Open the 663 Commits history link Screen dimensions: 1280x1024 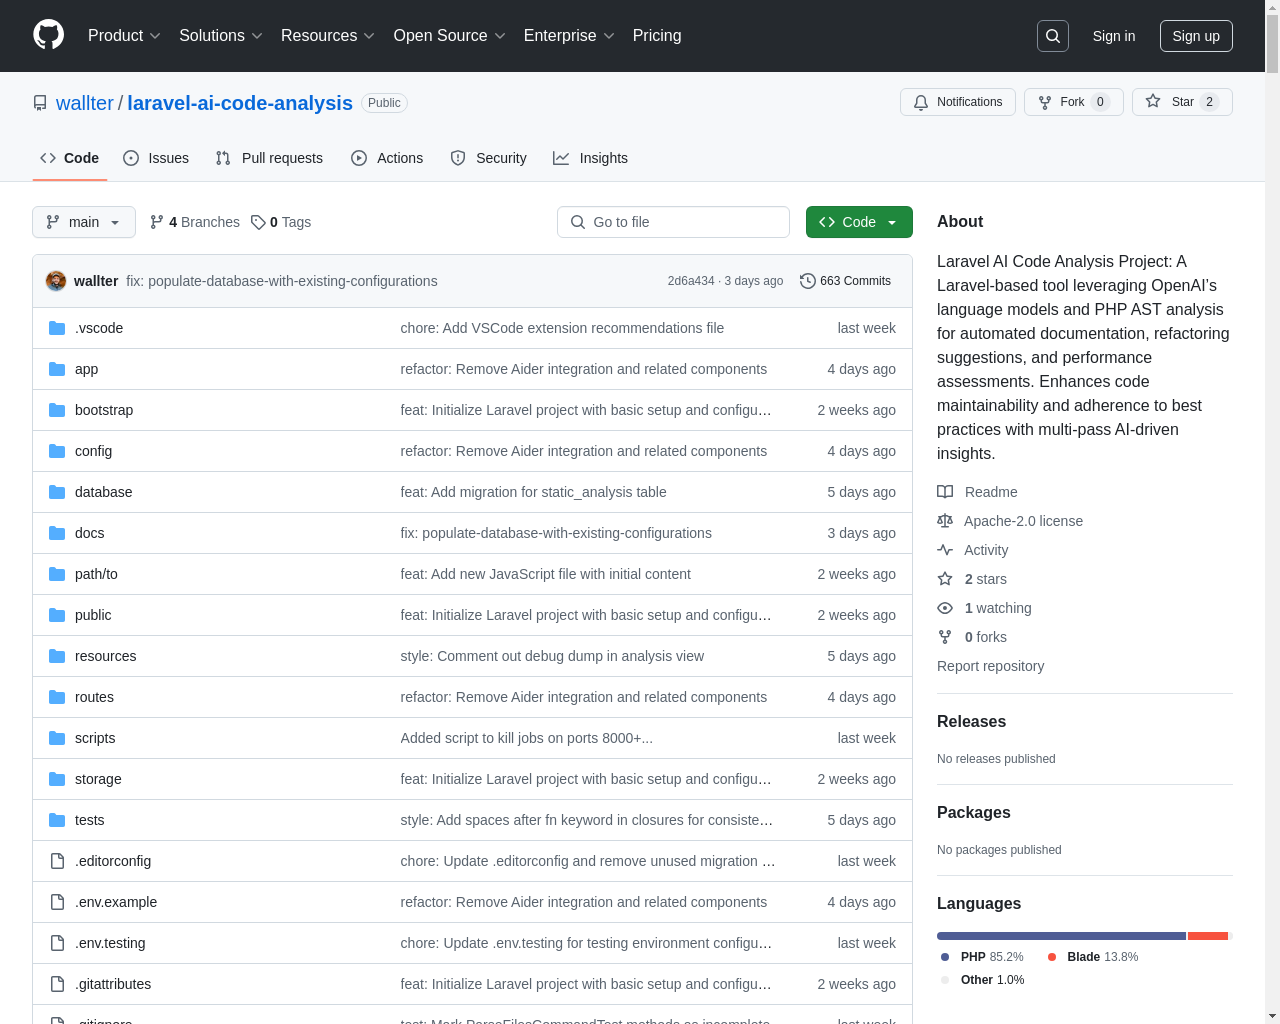pos(846,281)
